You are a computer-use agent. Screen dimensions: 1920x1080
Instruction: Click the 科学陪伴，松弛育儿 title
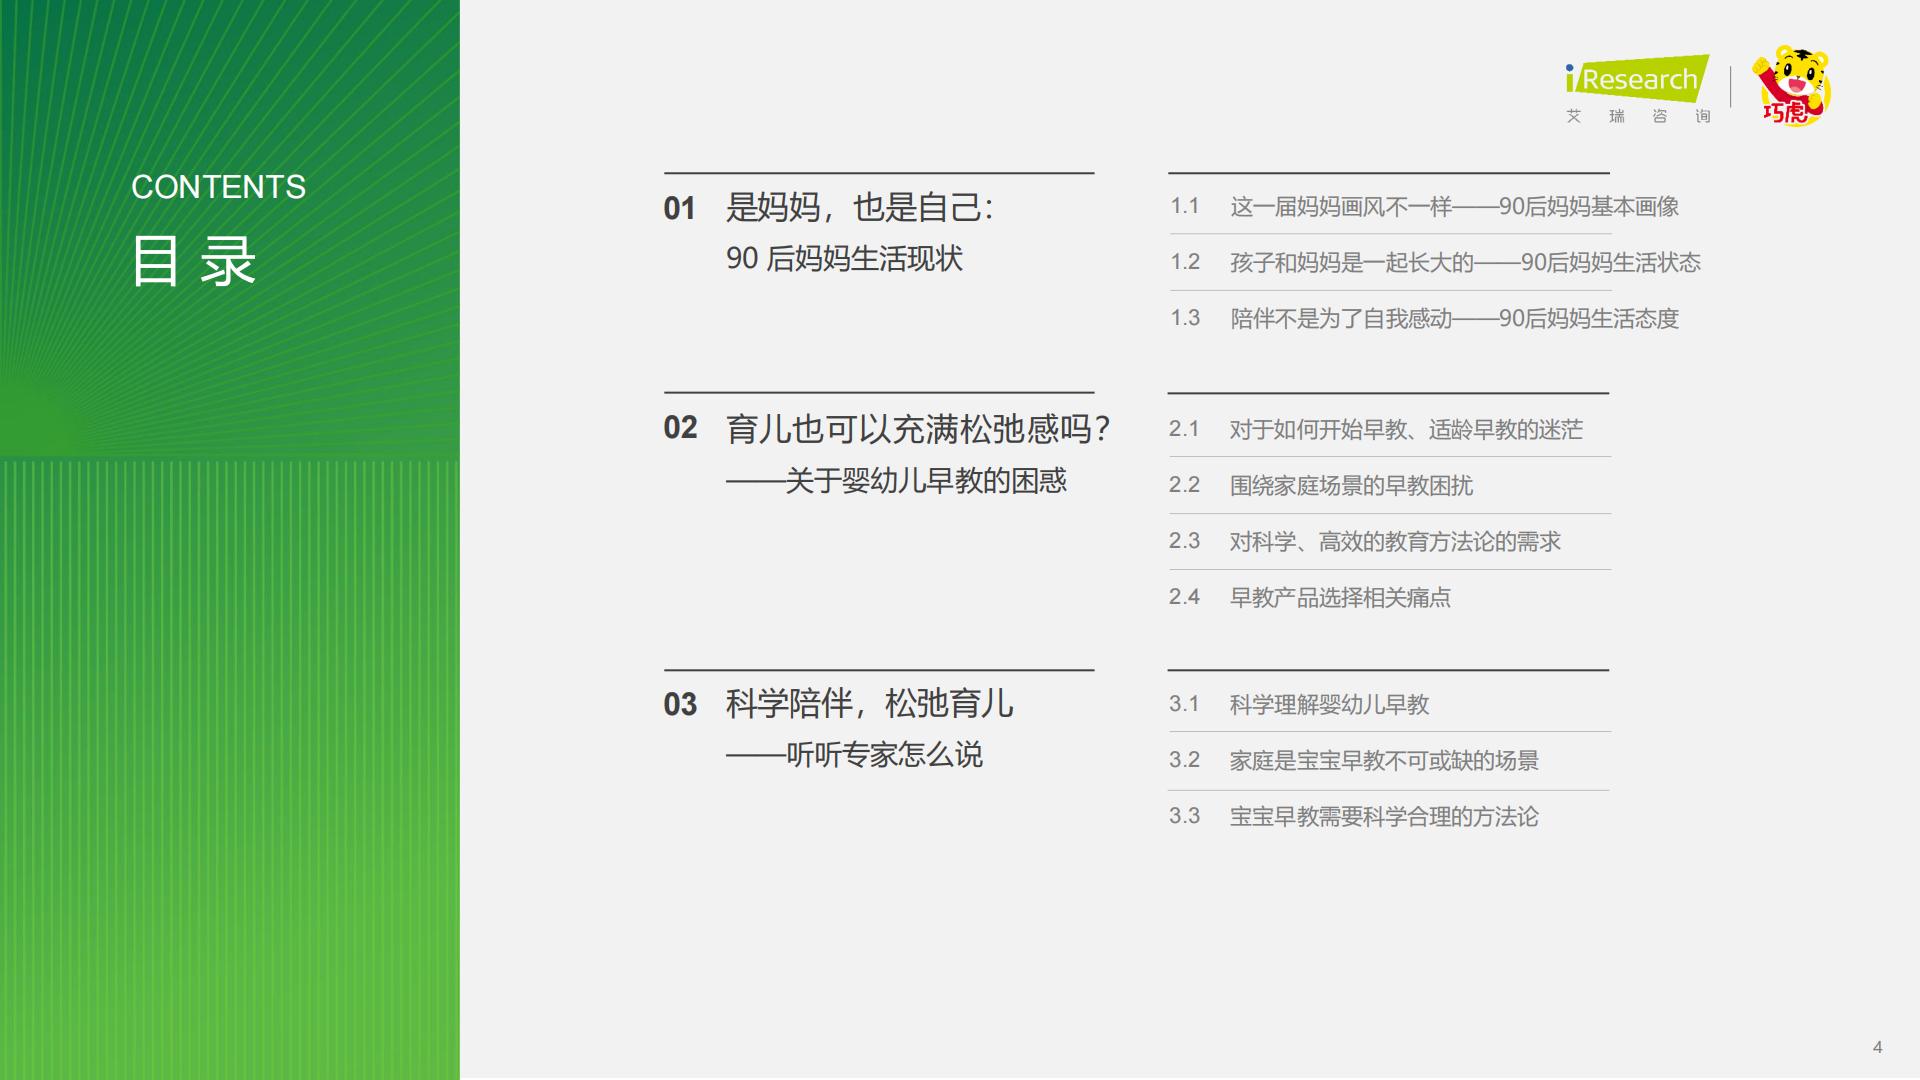pyautogui.click(x=869, y=704)
